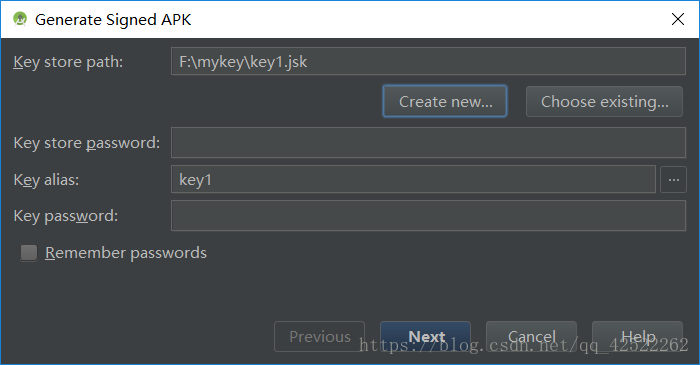Open key alias browse ellipsis button
Screen dimensions: 700x365
click(x=673, y=179)
